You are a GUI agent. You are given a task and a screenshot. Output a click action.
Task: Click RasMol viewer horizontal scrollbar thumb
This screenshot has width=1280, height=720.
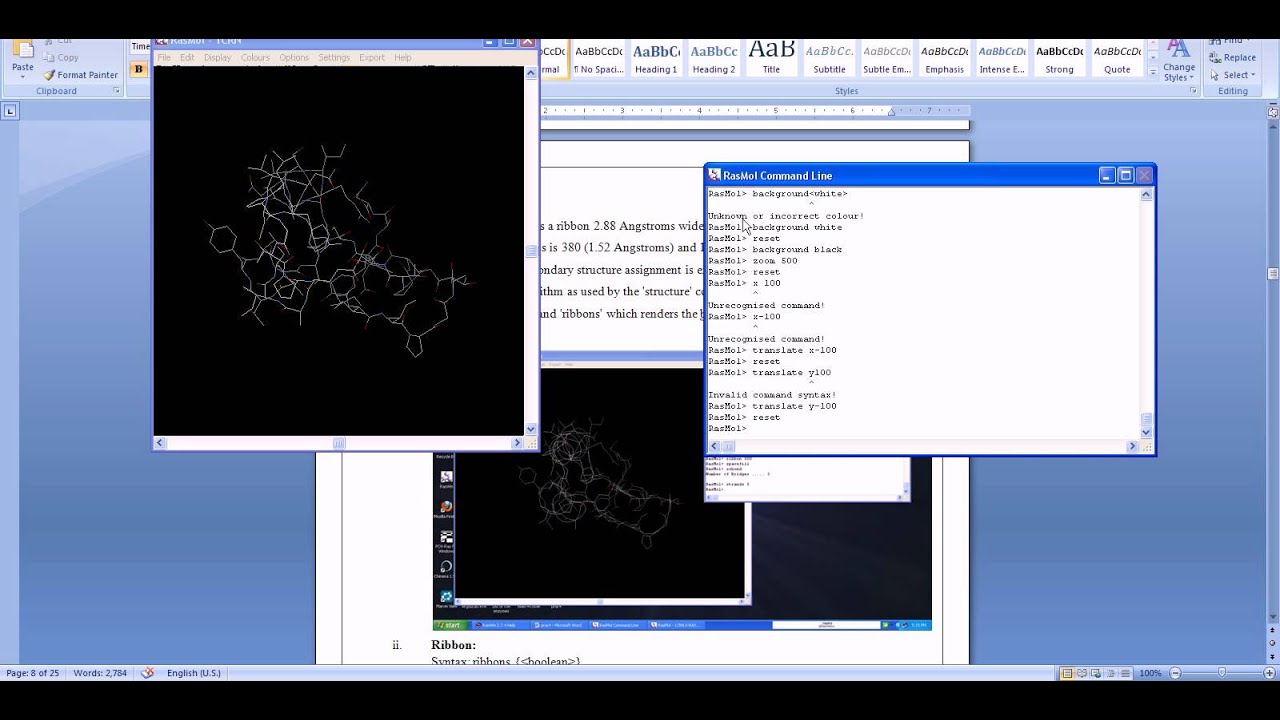(339, 443)
